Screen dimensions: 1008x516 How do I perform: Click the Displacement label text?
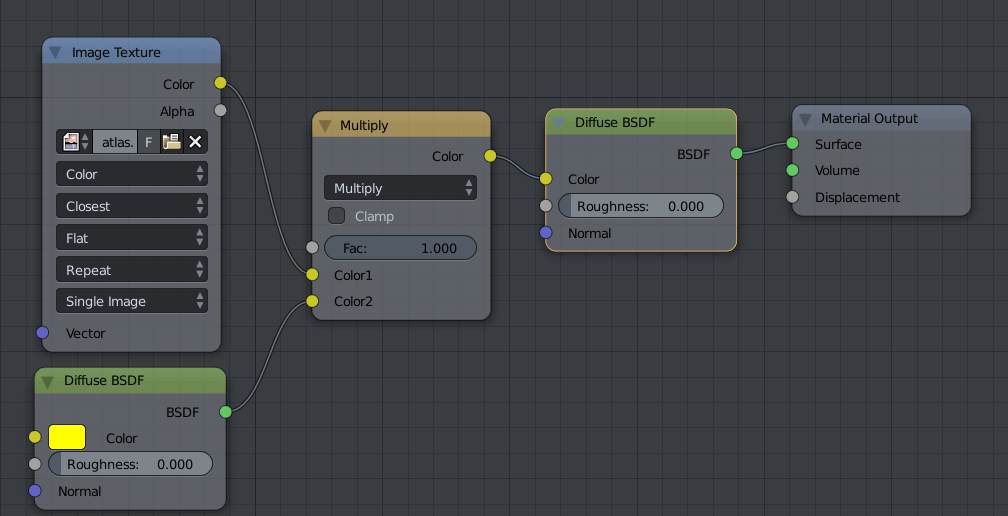point(858,197)
